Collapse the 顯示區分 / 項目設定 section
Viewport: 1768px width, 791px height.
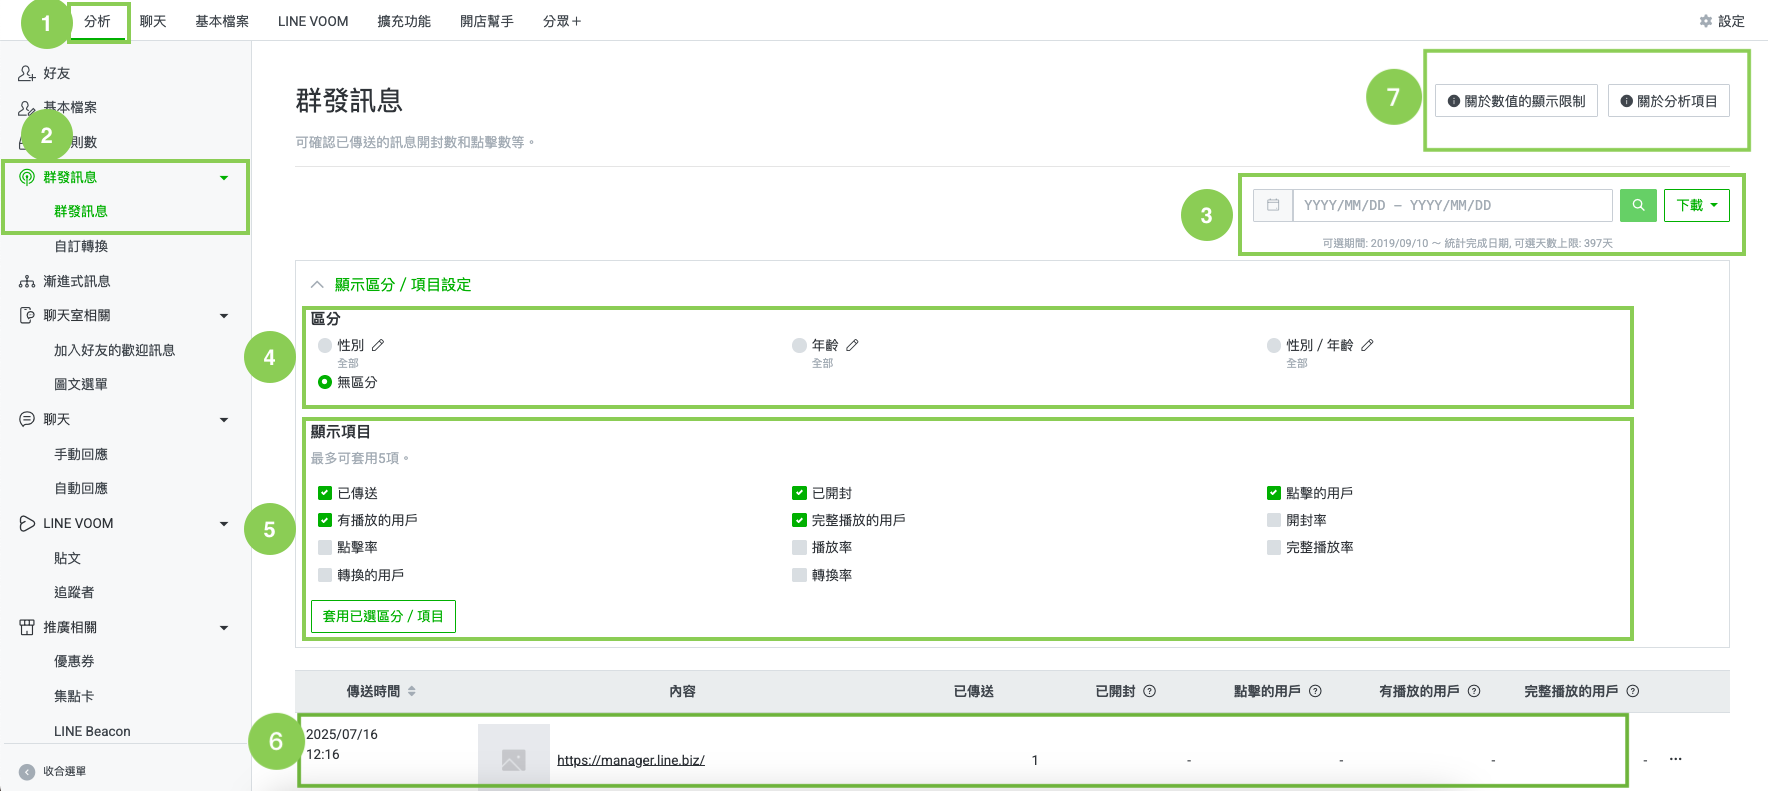tap(317, 285)
